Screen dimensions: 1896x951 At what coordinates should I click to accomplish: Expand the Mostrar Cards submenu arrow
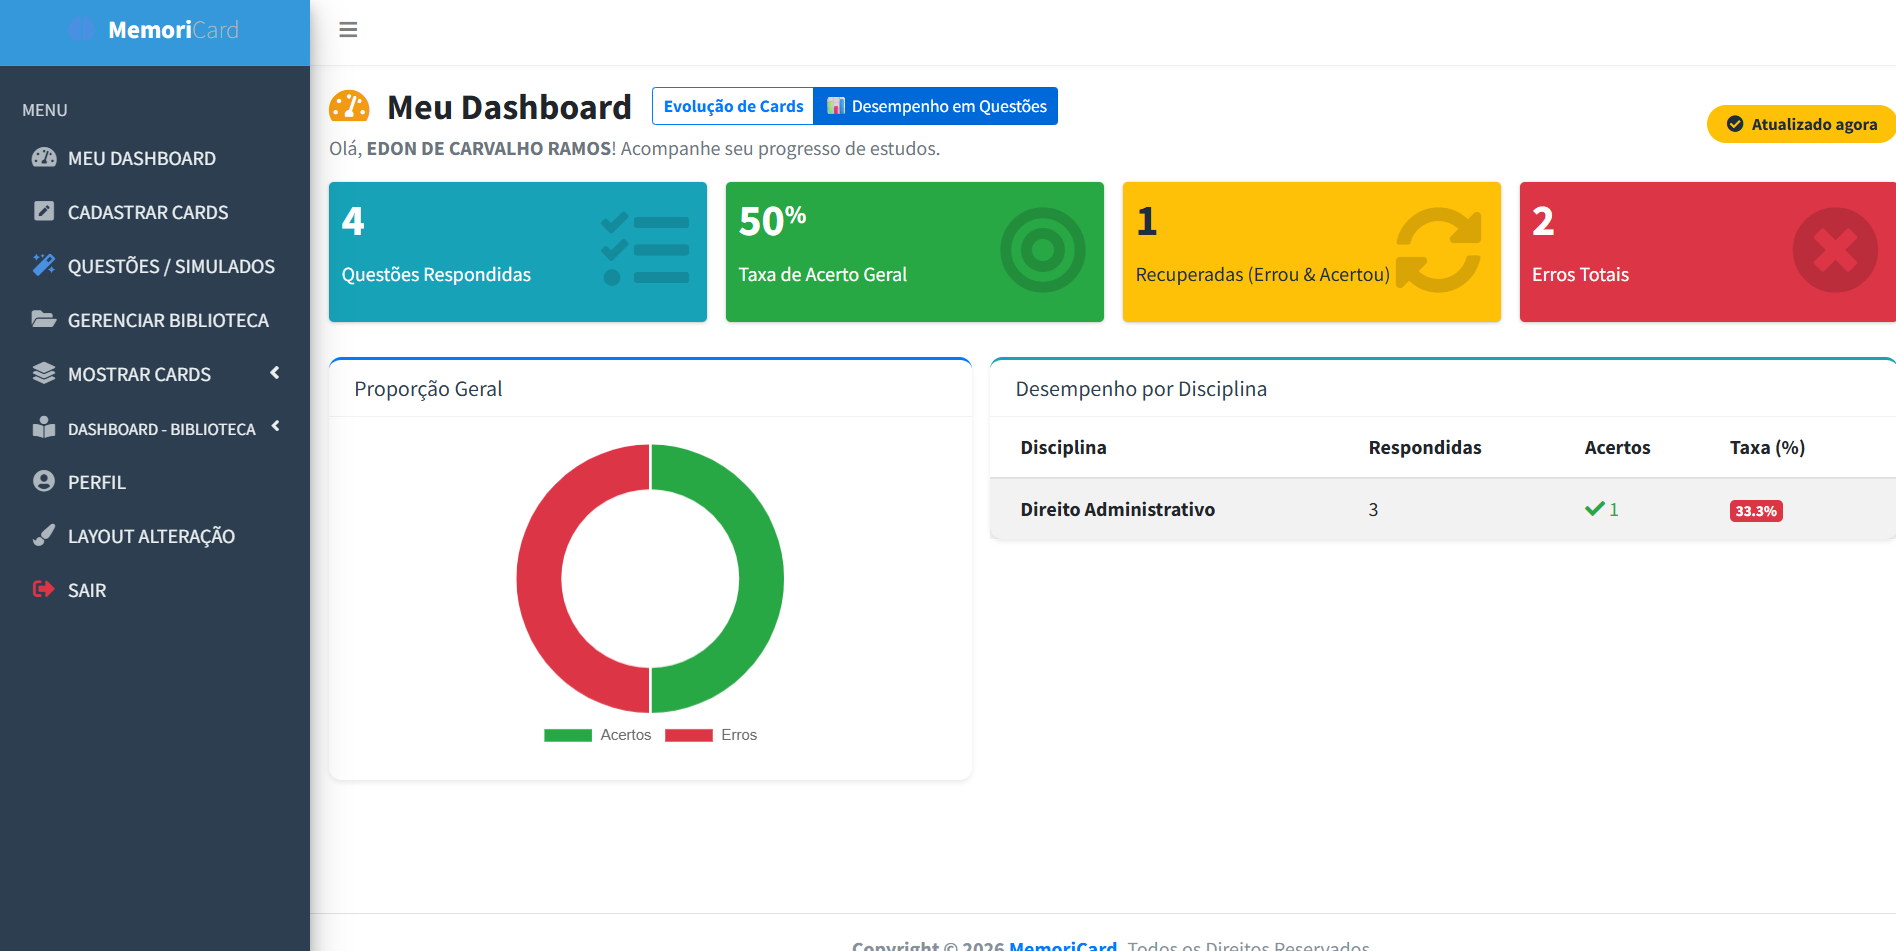[x=275, y=373]
